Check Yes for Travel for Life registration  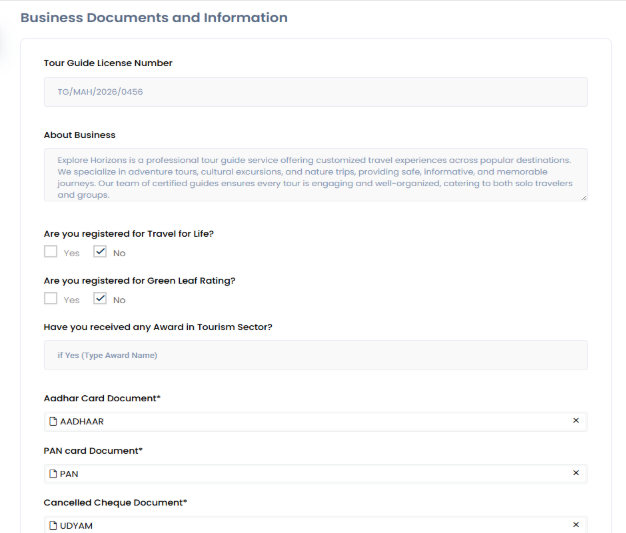pos(51,252)
